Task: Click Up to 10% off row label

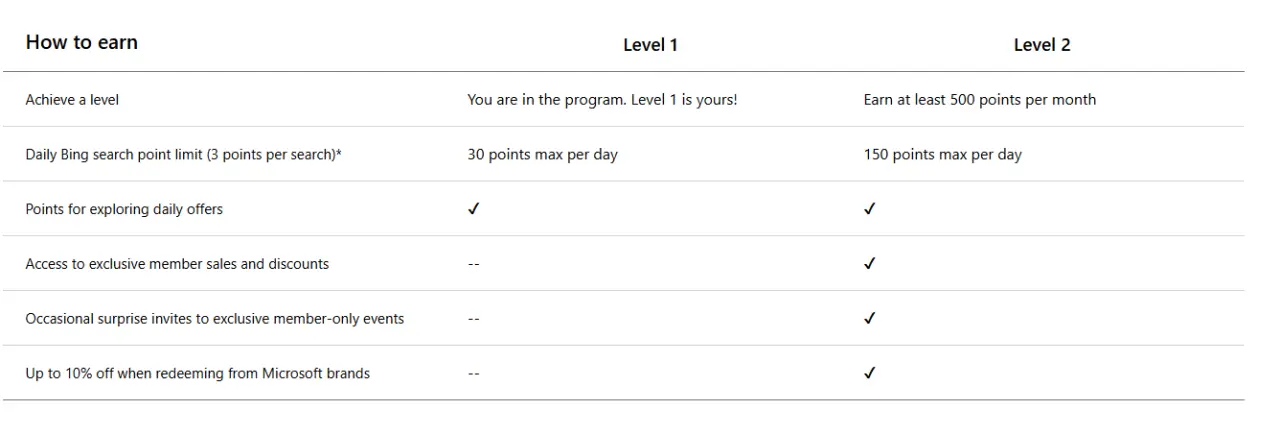Action: [197, 373]
